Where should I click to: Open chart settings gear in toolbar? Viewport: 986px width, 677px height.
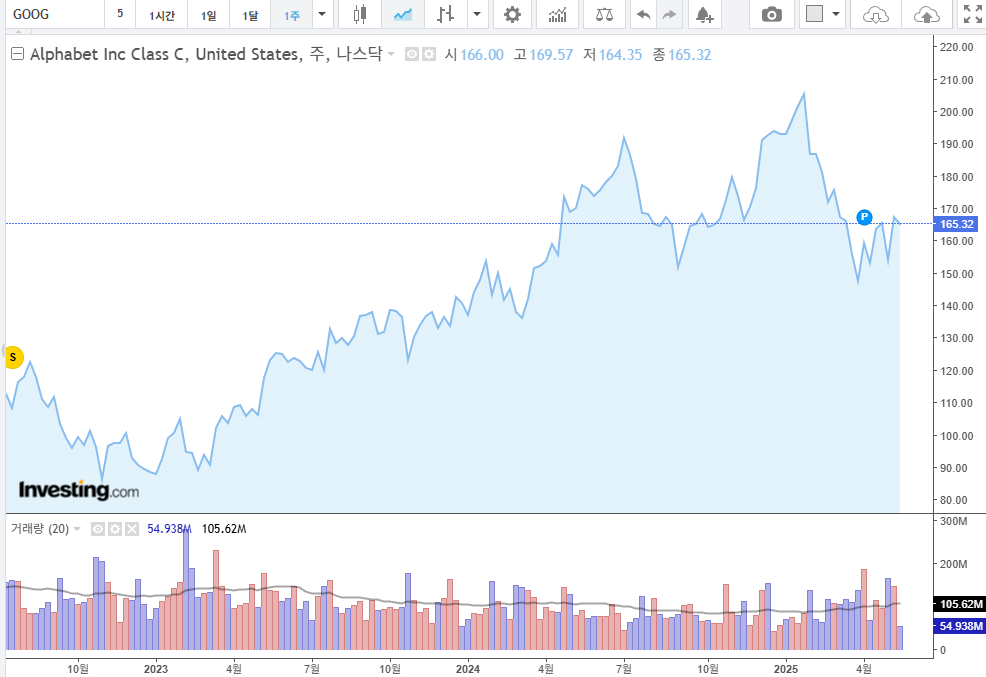click(x=512, y=14)
